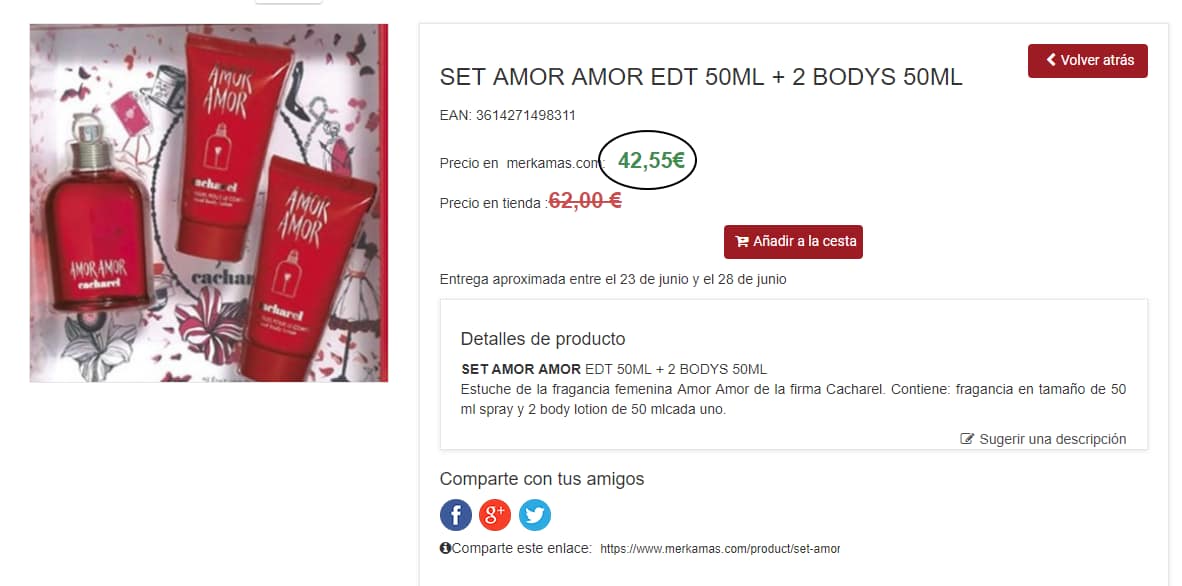1182x586 pixels.
Task: Click the merkamas.com share link field
Action: (719, 549)
